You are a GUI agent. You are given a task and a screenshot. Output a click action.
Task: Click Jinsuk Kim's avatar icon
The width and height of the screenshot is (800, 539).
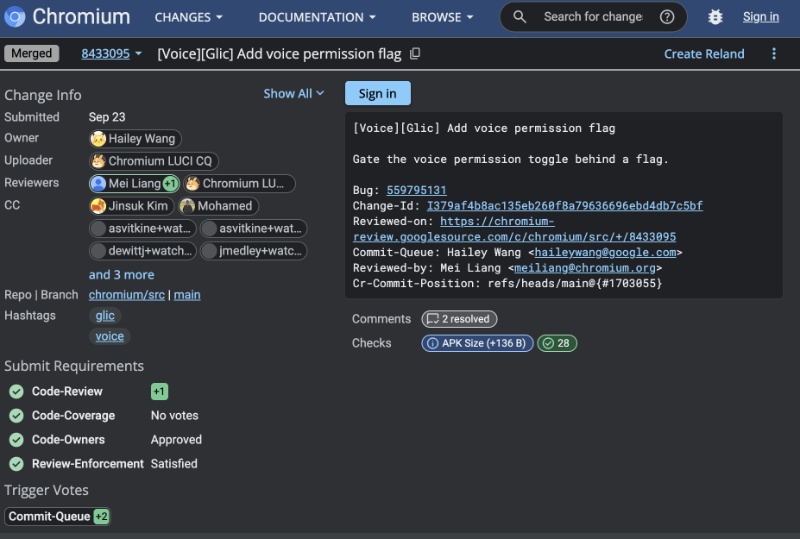tap(98, 206)
